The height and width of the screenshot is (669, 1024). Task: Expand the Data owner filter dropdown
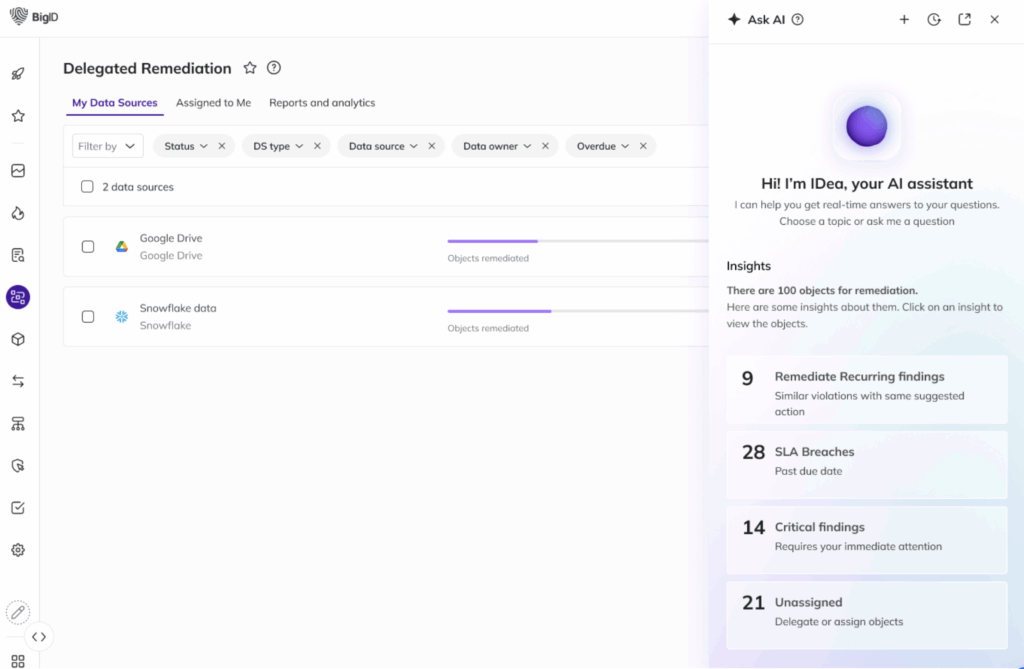497,146
